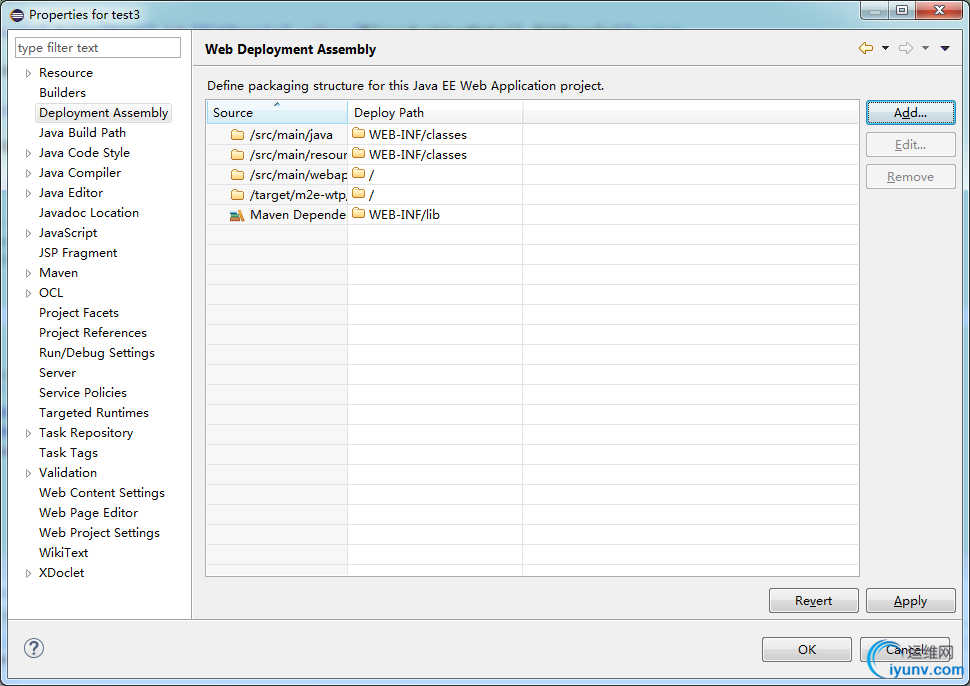Click the Apply button
The height and width of the screenshot is (686, 970).
pos(911,601)
